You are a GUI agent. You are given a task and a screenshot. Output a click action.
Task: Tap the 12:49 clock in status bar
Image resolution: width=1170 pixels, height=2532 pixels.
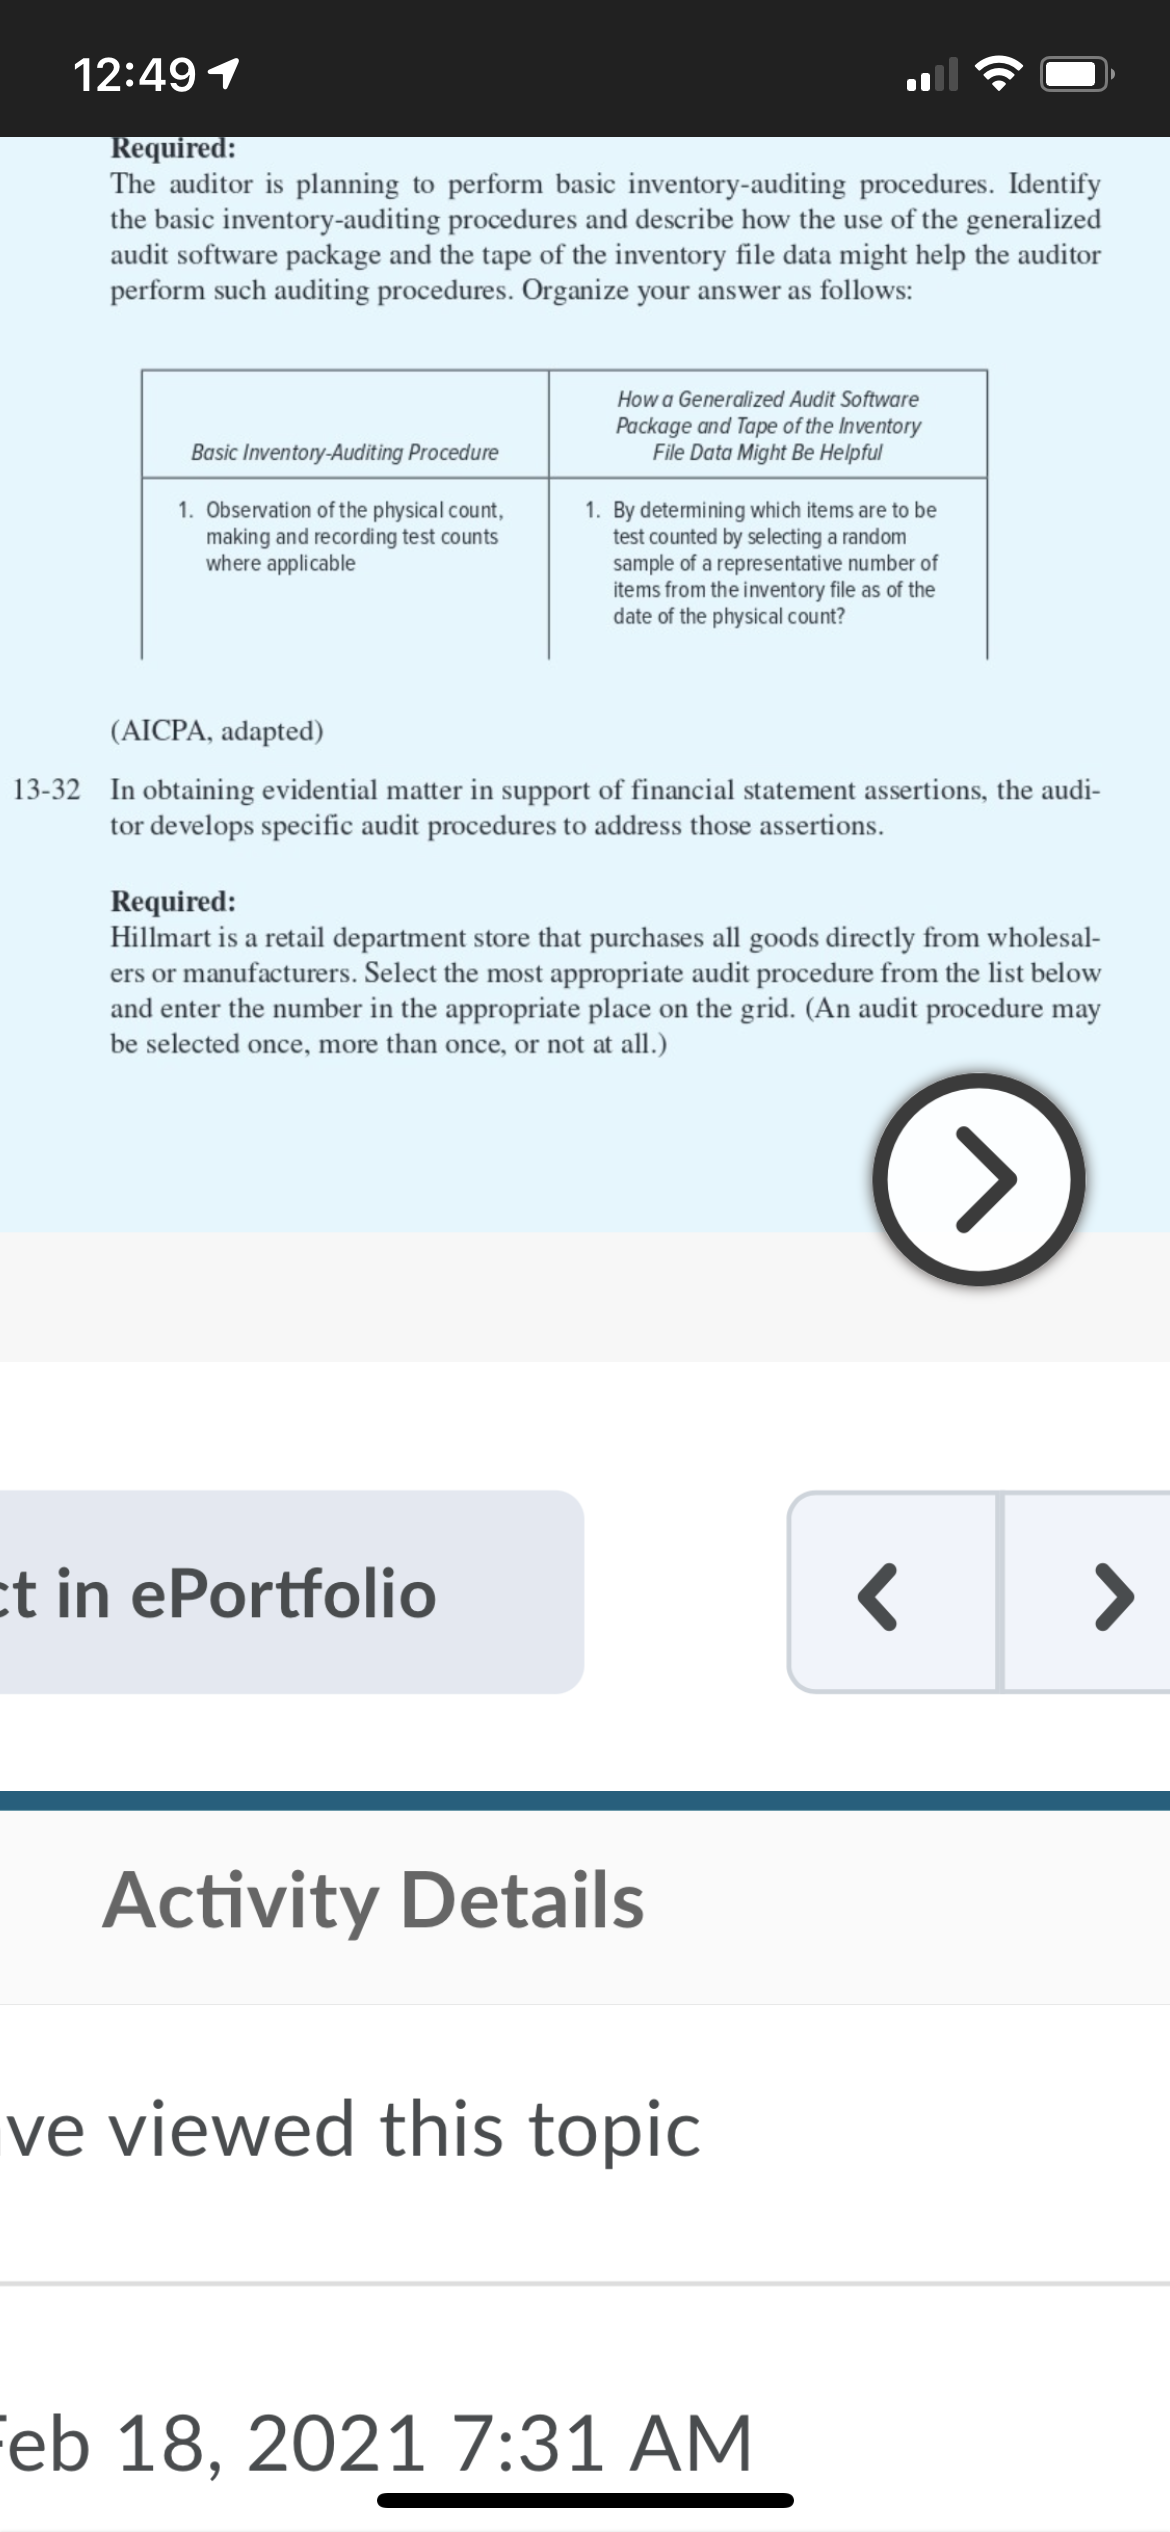tap(134, 75)
